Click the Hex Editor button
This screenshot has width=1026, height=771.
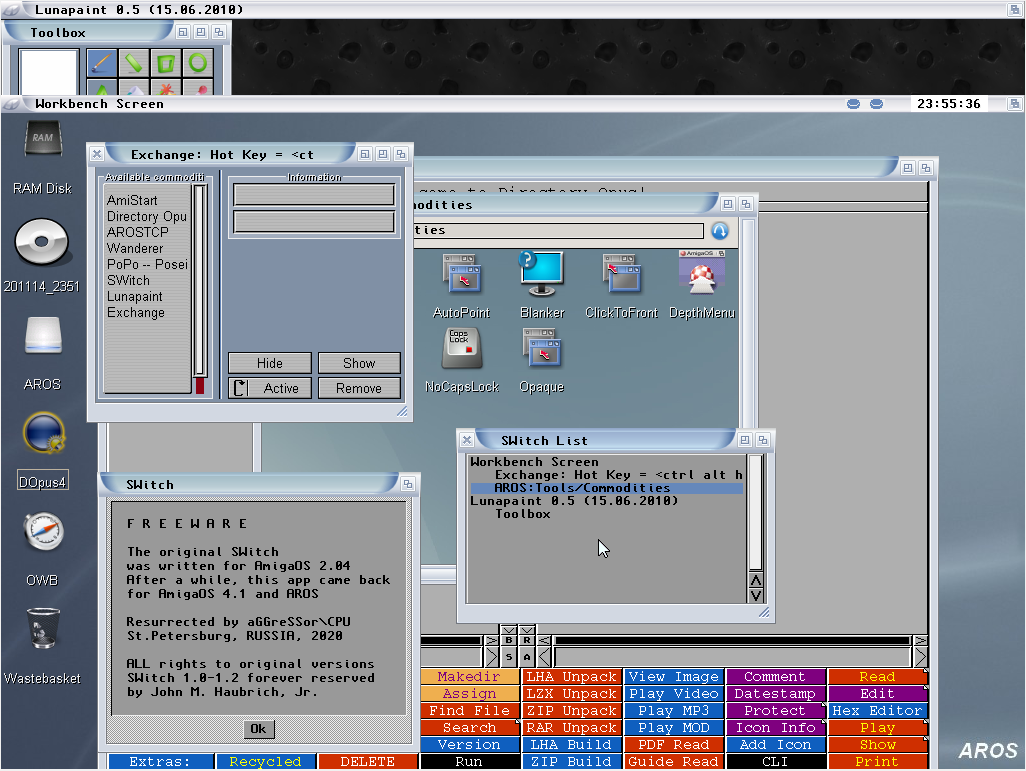click(x=877, y=711)
